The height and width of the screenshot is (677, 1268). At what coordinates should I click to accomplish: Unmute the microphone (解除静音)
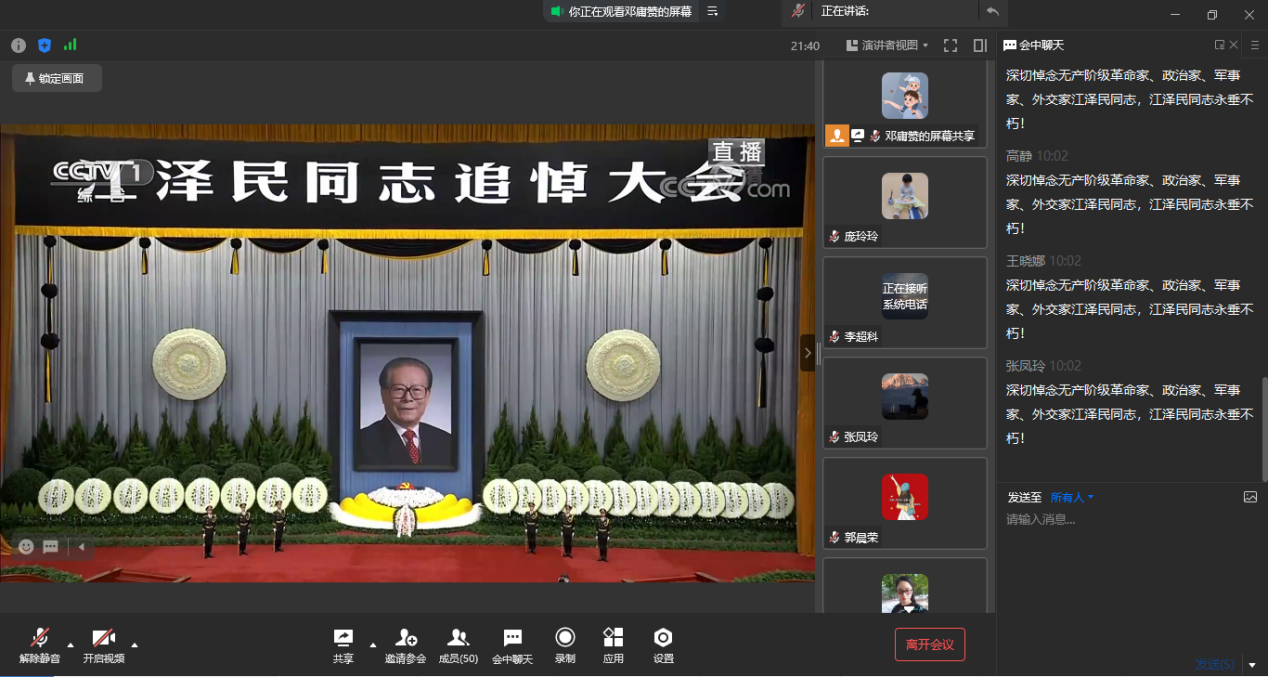(x=40, y=645)
